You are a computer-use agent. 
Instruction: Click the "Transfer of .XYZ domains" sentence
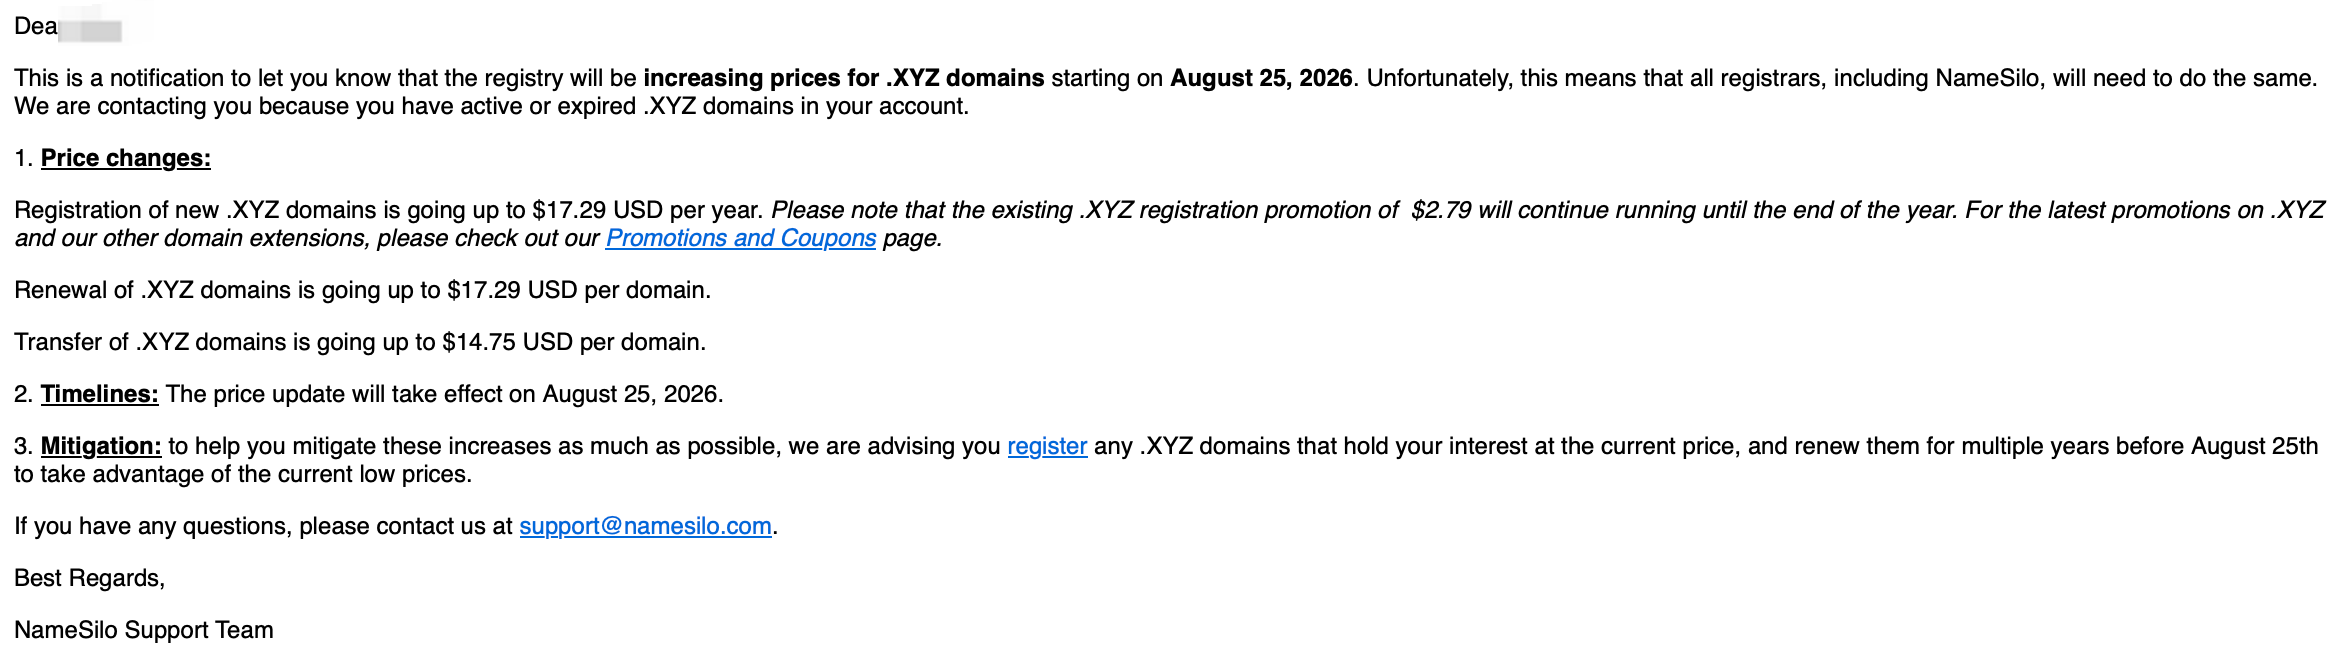[360, 342]
